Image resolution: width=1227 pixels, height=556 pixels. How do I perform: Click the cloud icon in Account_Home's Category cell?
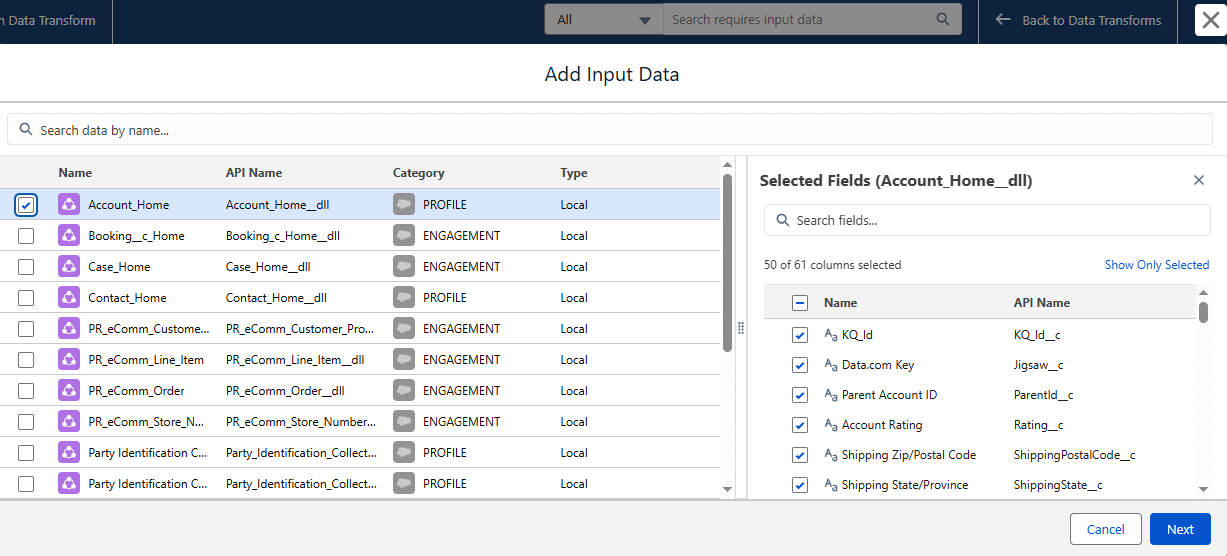[x=404, y=205]
